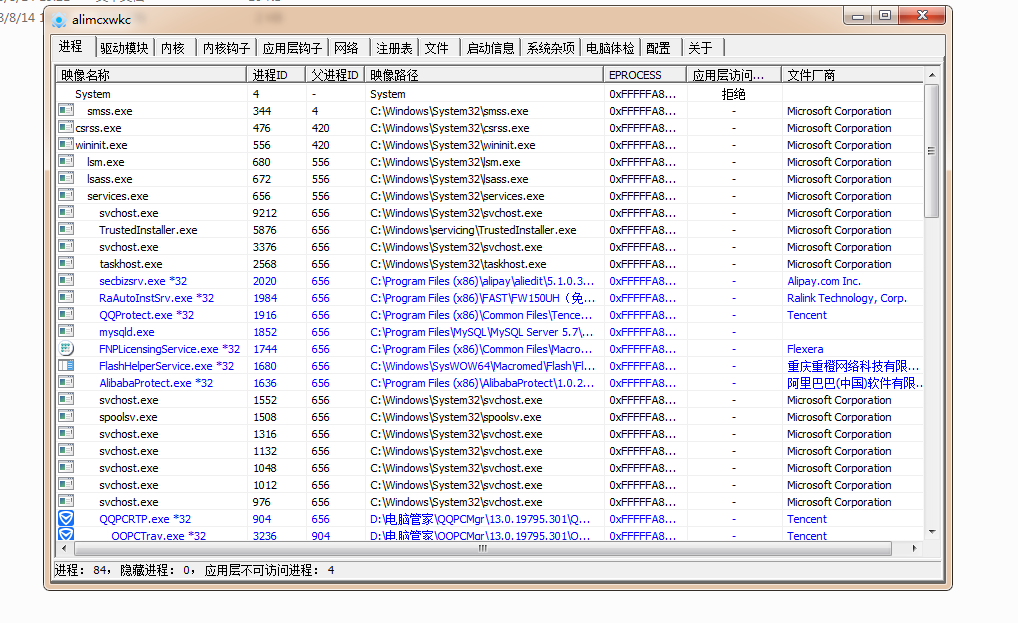Click the FlashHelperService.exe icon

(x=66, y=365)
